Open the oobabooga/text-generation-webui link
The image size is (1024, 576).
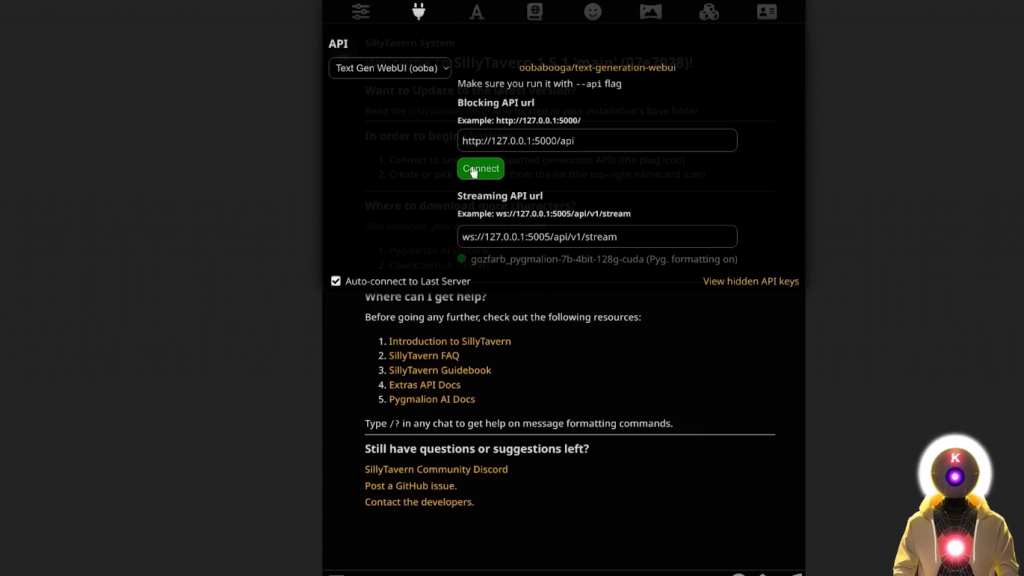pyautogui.click(x=597, y=67)
